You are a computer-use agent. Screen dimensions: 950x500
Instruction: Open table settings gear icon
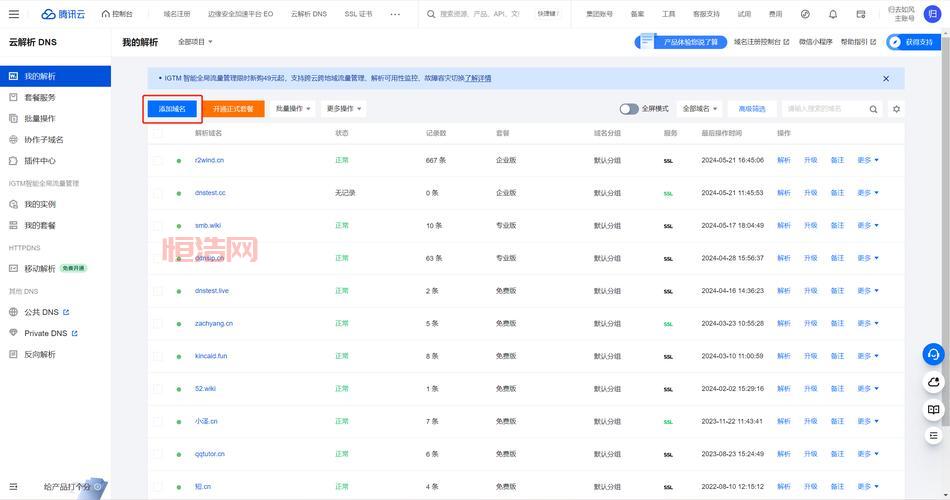(896, 109)
